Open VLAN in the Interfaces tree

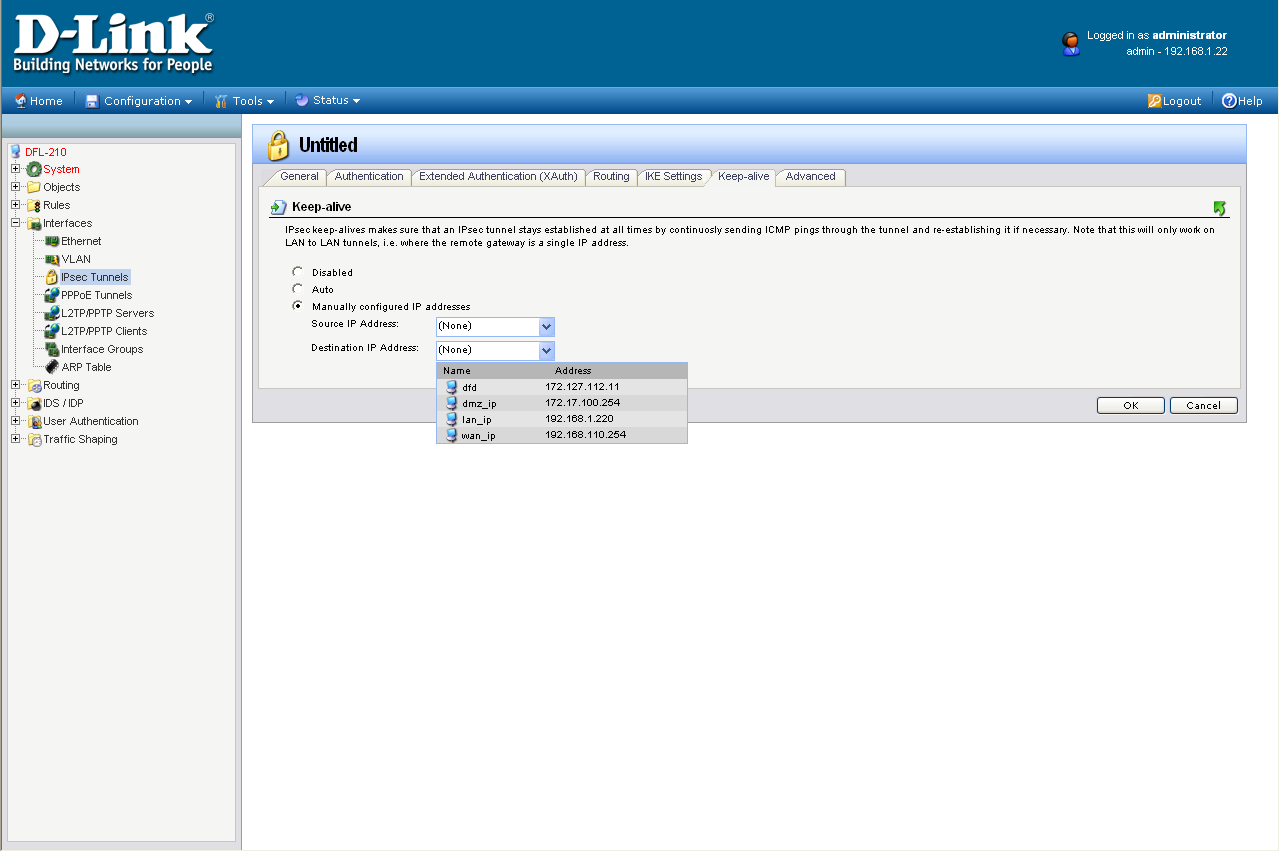point(76,260)
